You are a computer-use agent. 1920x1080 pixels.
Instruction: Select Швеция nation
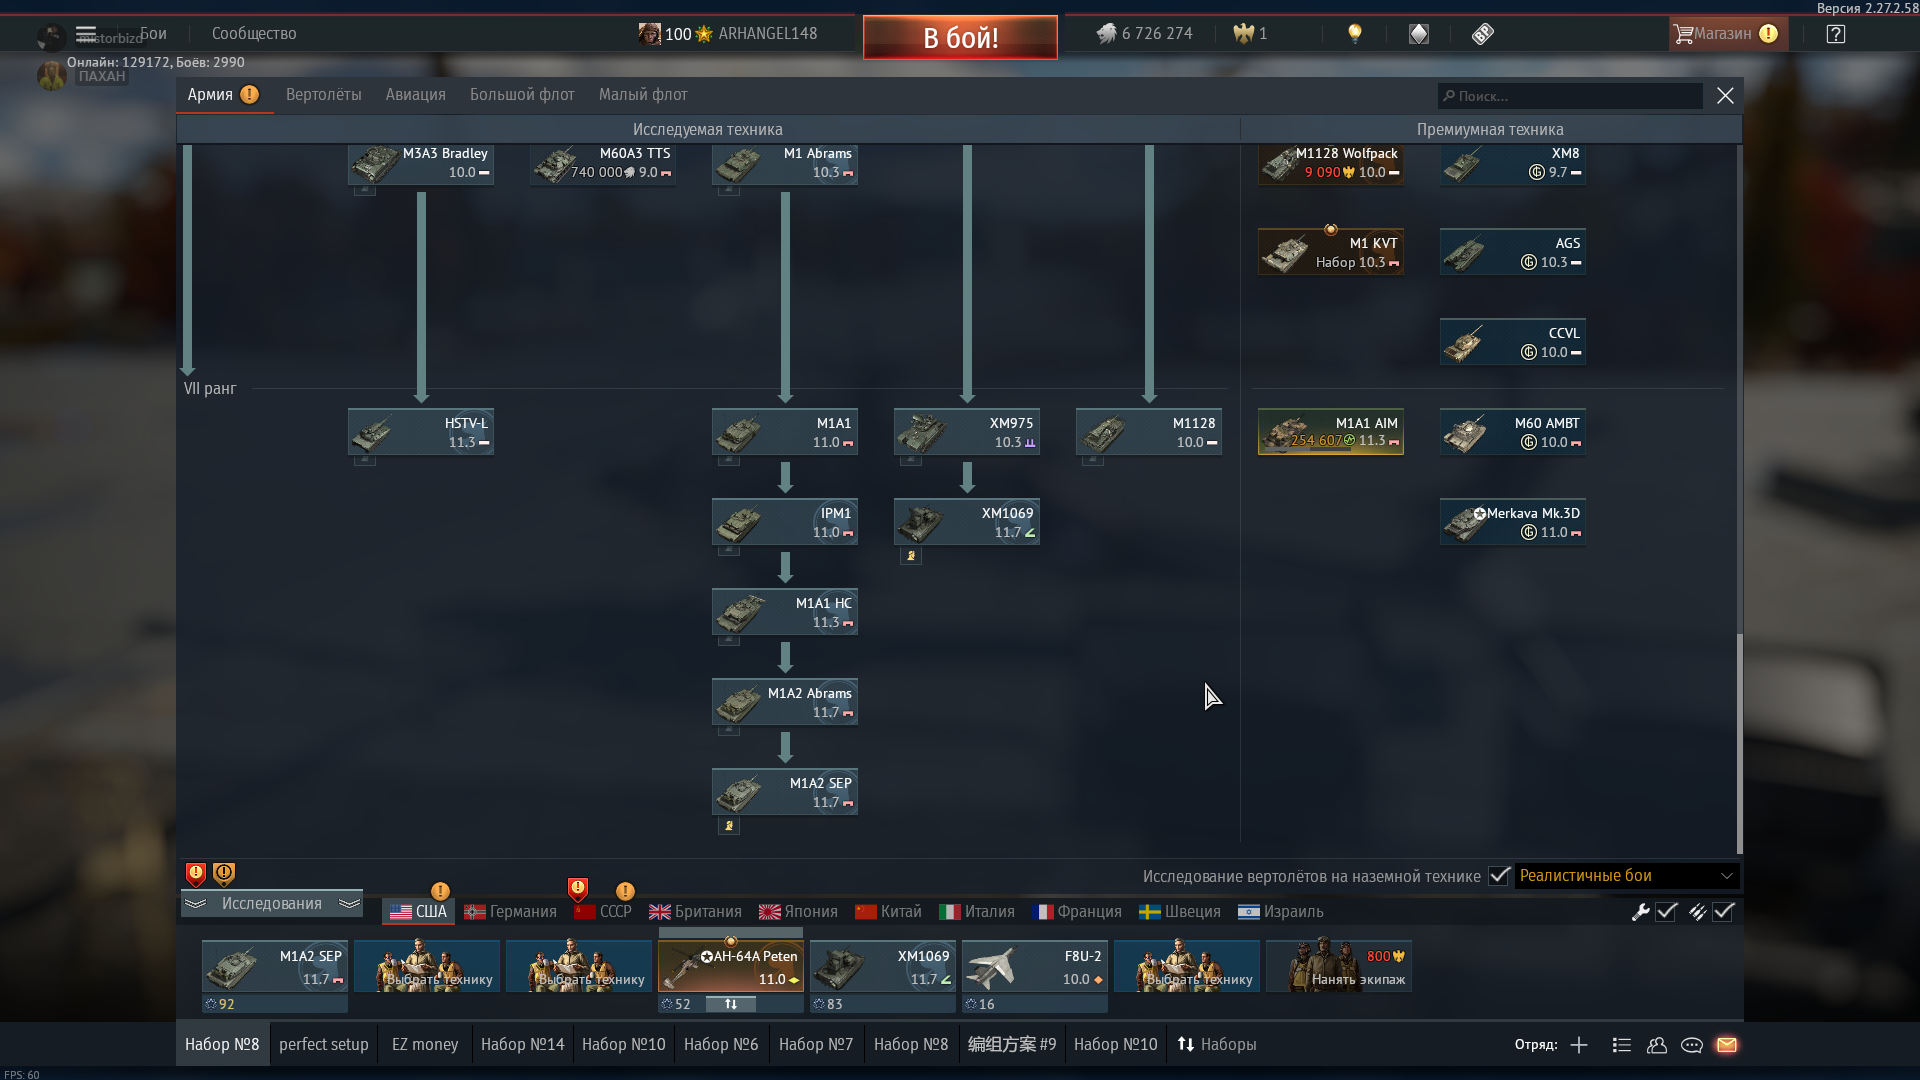tap(1180, 911)
